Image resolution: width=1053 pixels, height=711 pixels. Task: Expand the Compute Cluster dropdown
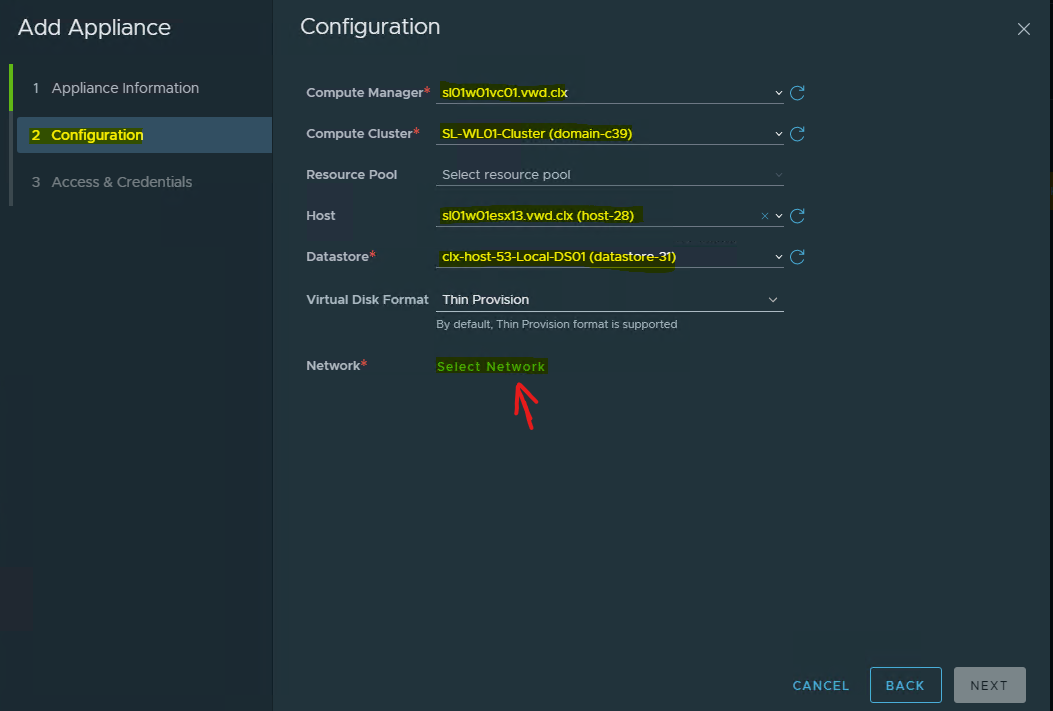(779, 134)
